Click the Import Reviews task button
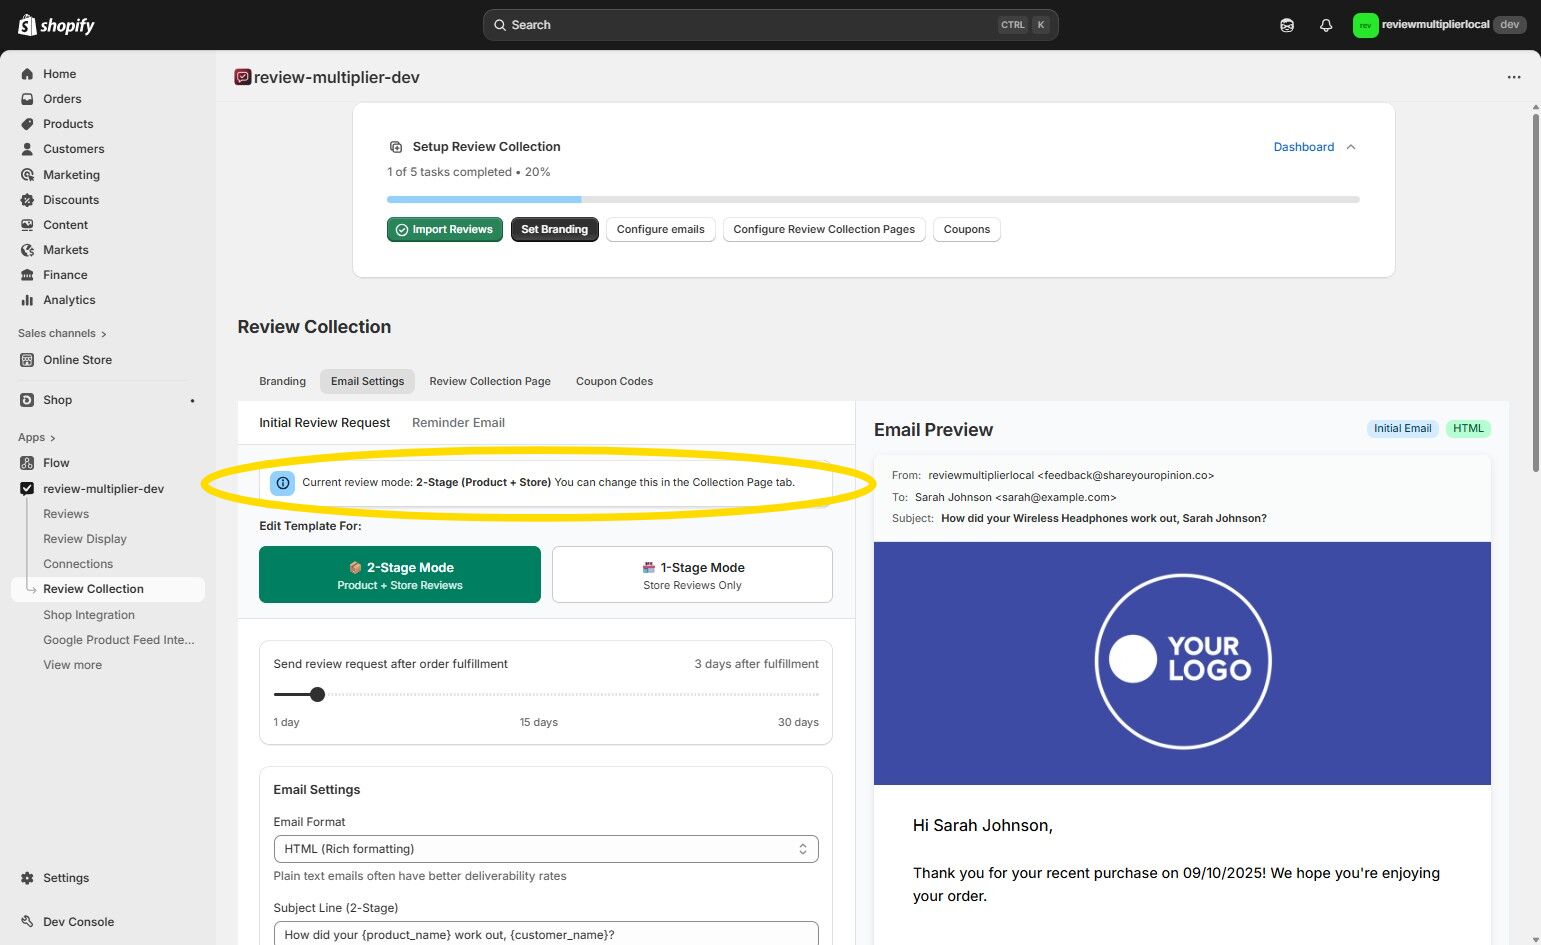 445,230
